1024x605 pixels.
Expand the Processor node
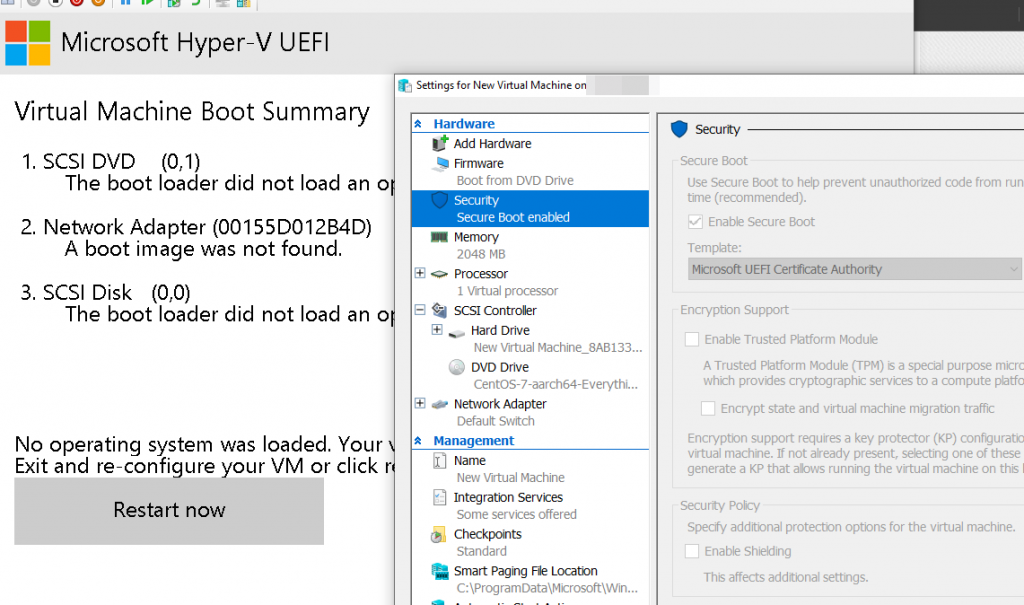(420, 273)
